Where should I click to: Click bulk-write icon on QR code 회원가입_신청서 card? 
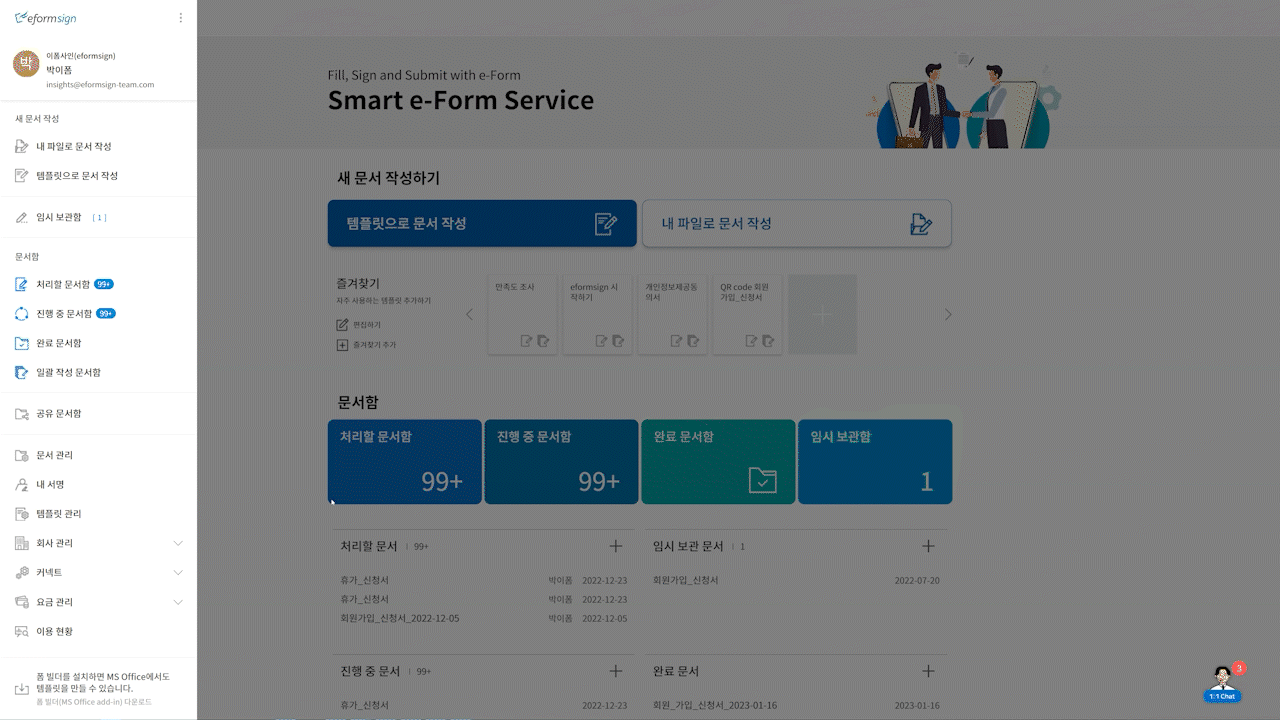768,341
